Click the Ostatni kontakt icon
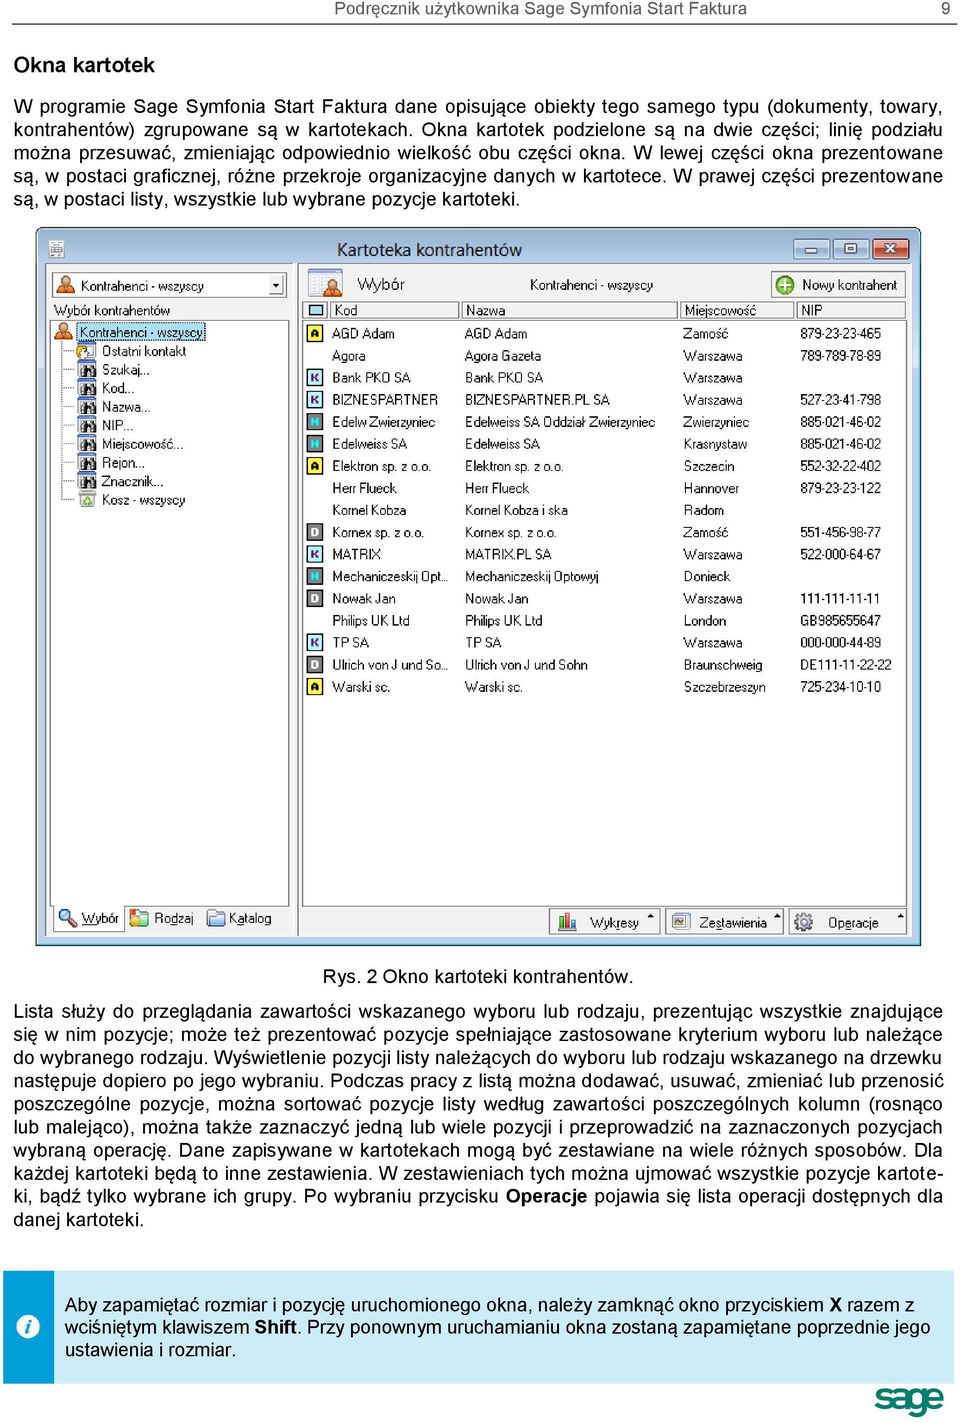The height and width of the screenshot is (1423, 960). pos(88,351)
